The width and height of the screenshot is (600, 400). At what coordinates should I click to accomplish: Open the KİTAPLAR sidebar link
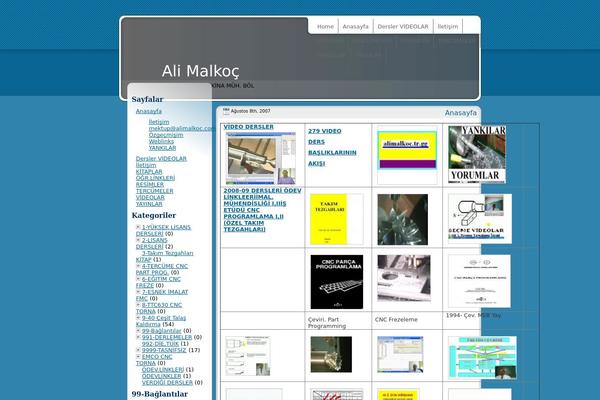pos(149,172)
